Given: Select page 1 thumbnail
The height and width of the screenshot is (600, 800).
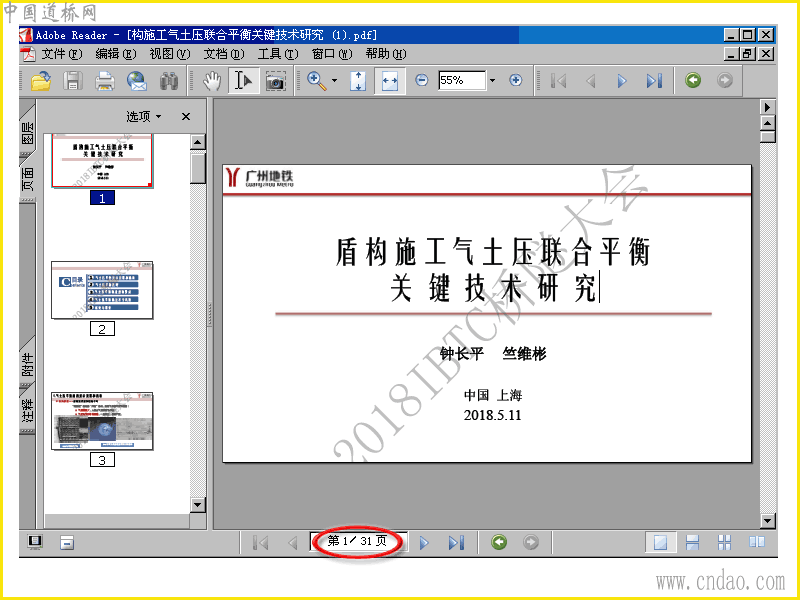Looking at the screenshot, I should 102,161.
